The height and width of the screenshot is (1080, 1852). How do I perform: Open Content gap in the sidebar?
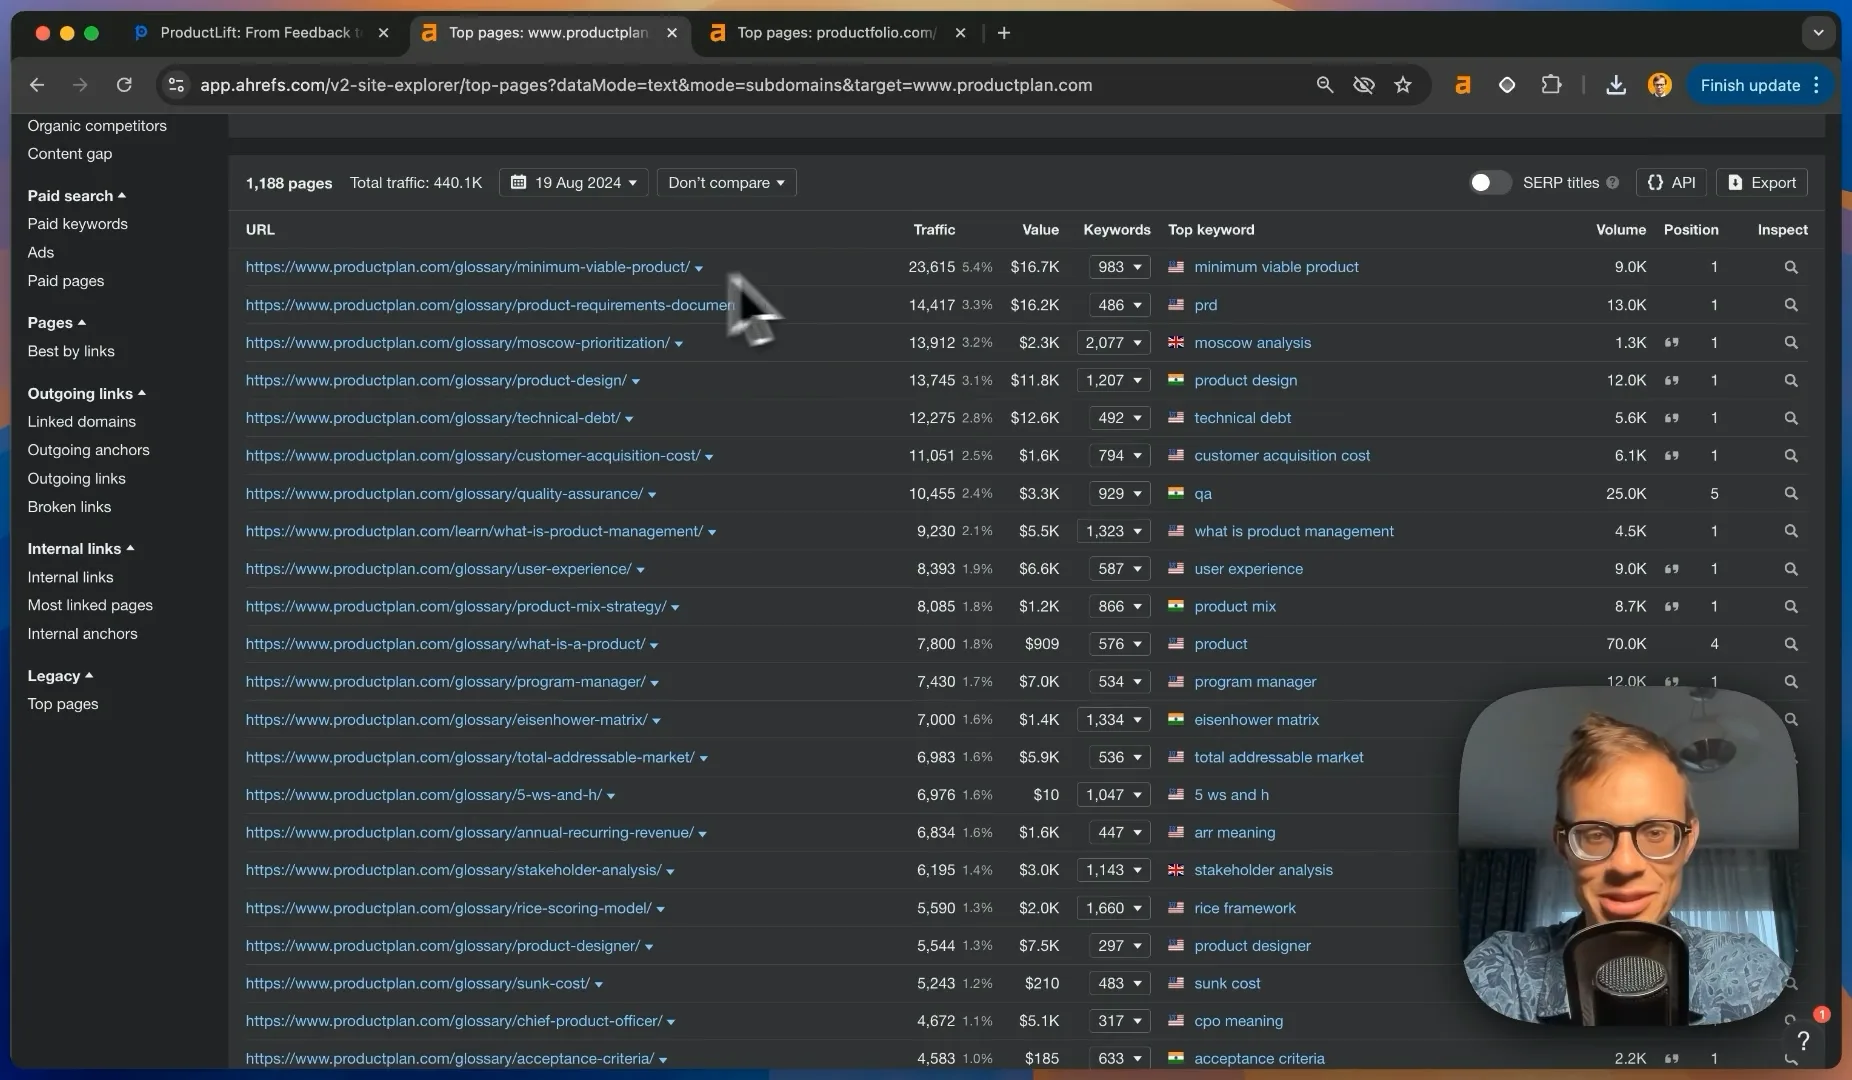click(x=70, y=154)
